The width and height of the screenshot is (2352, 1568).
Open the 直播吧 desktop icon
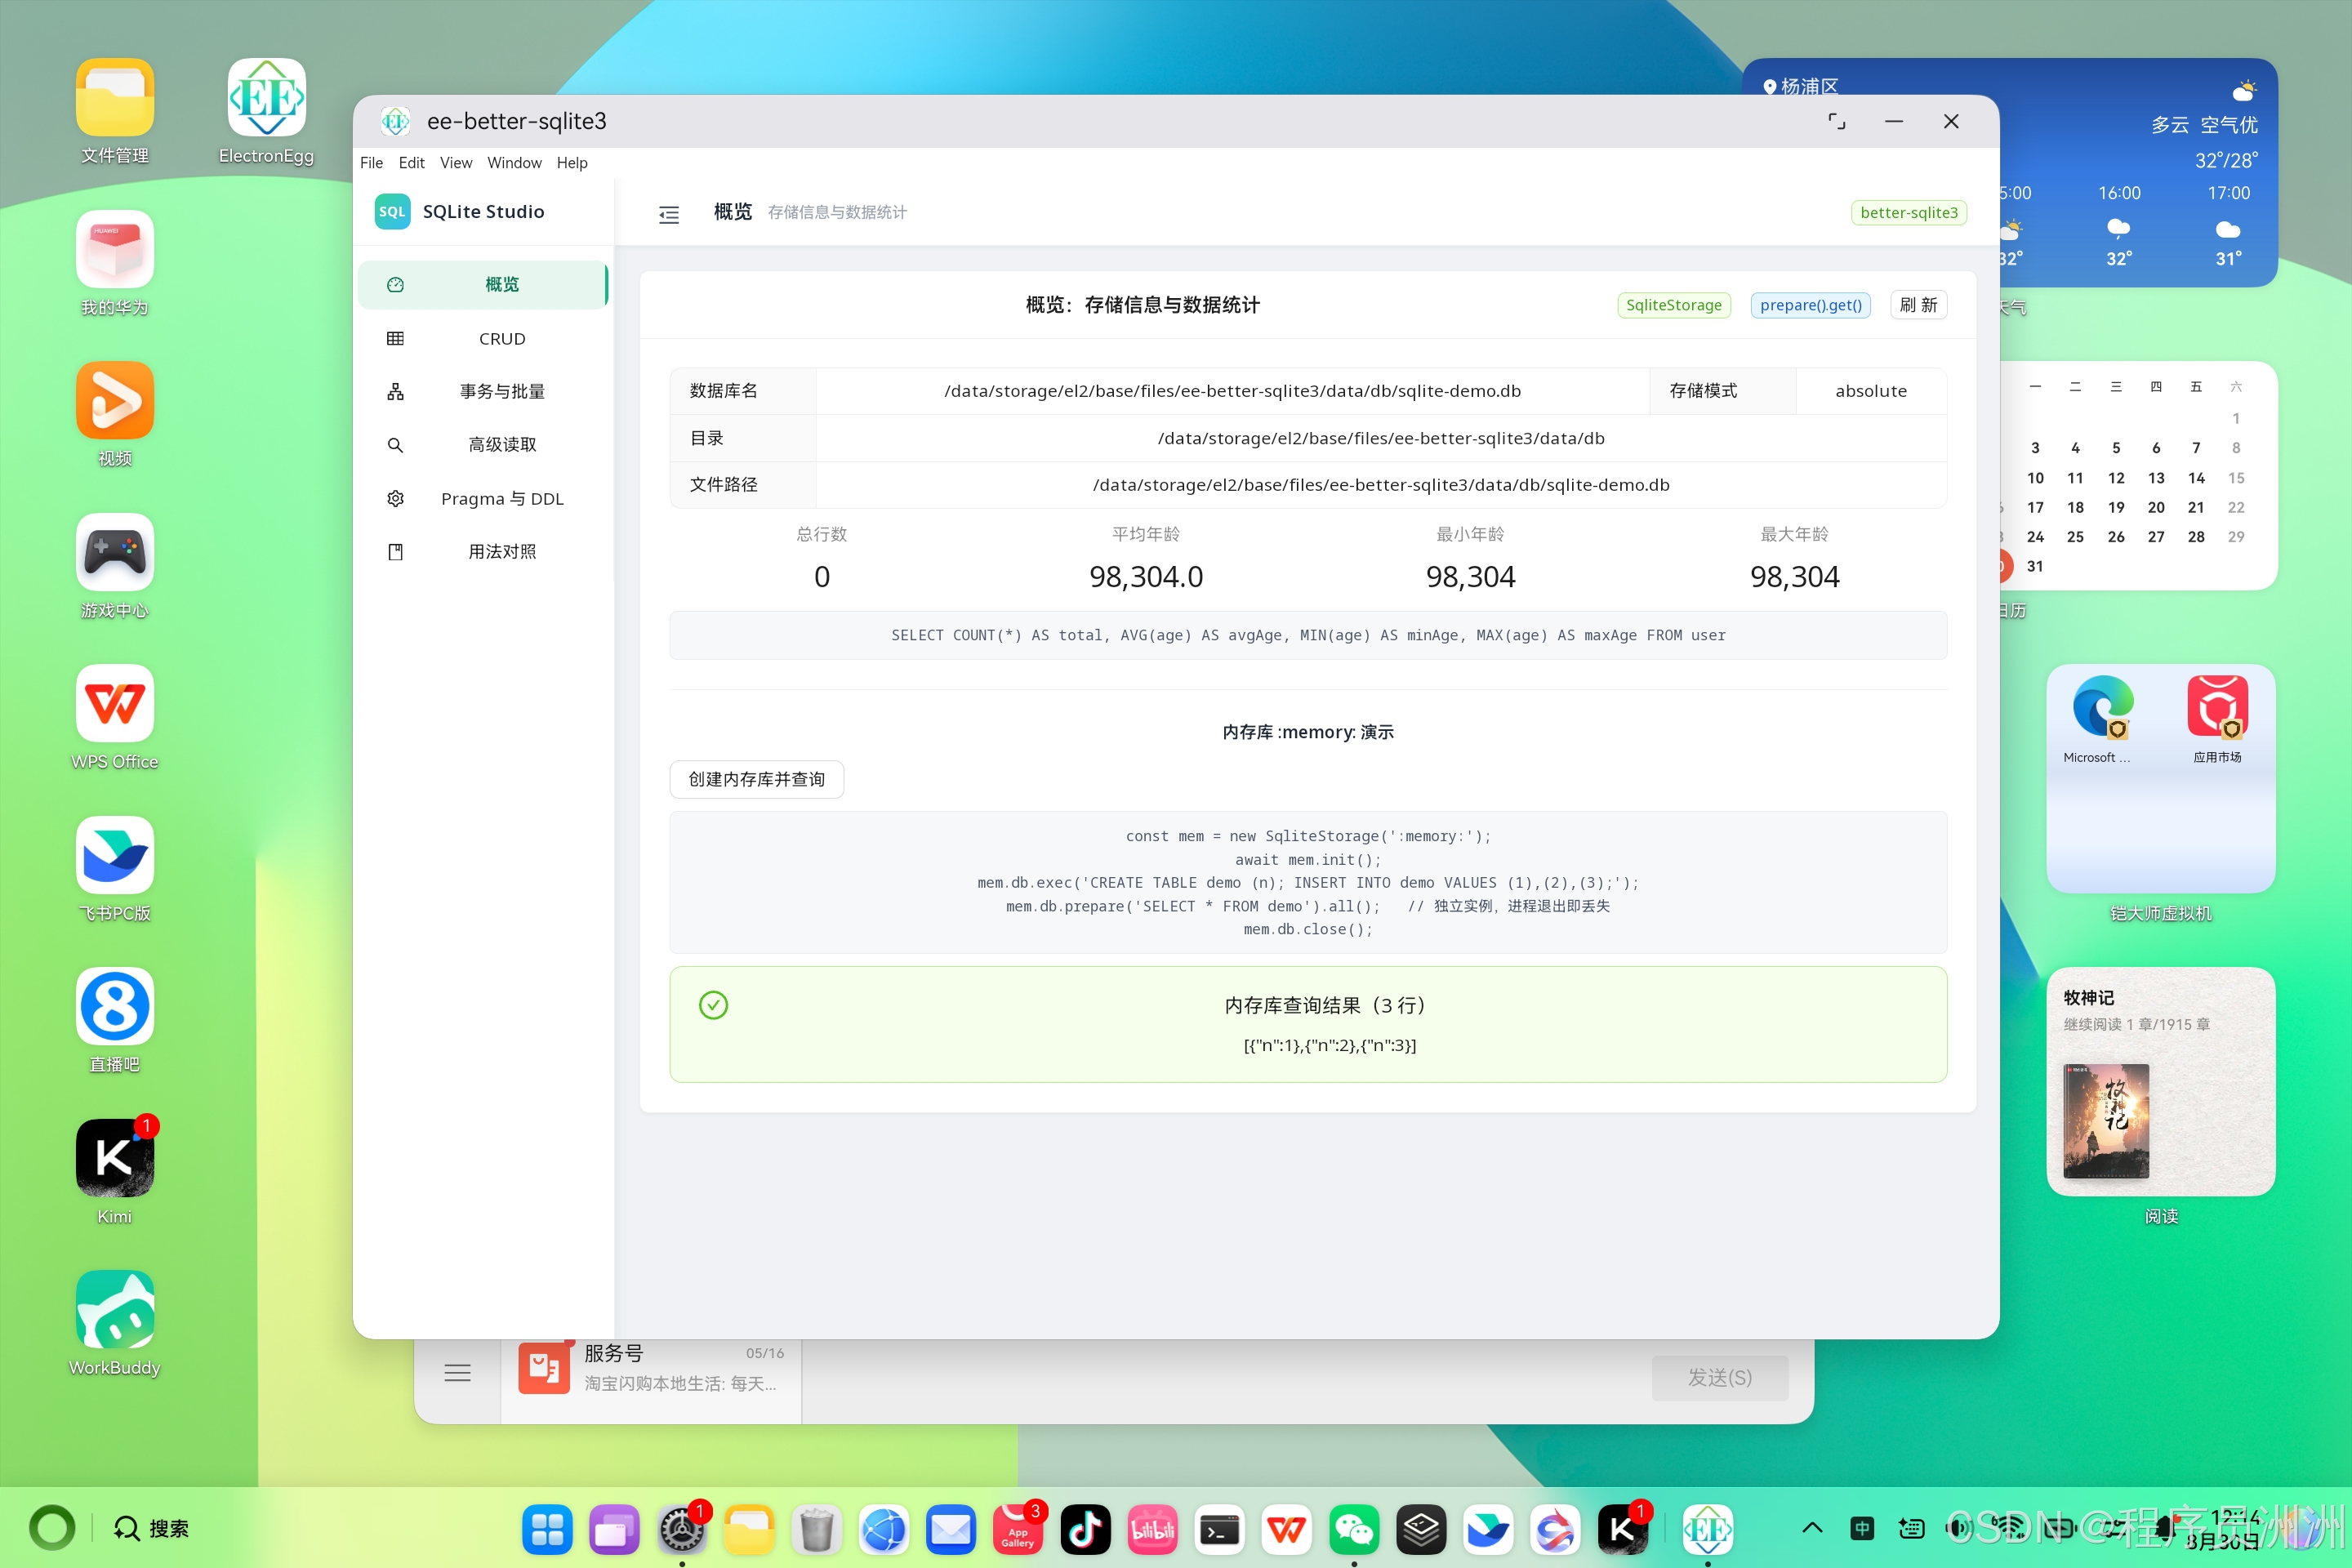point(115,1006)
